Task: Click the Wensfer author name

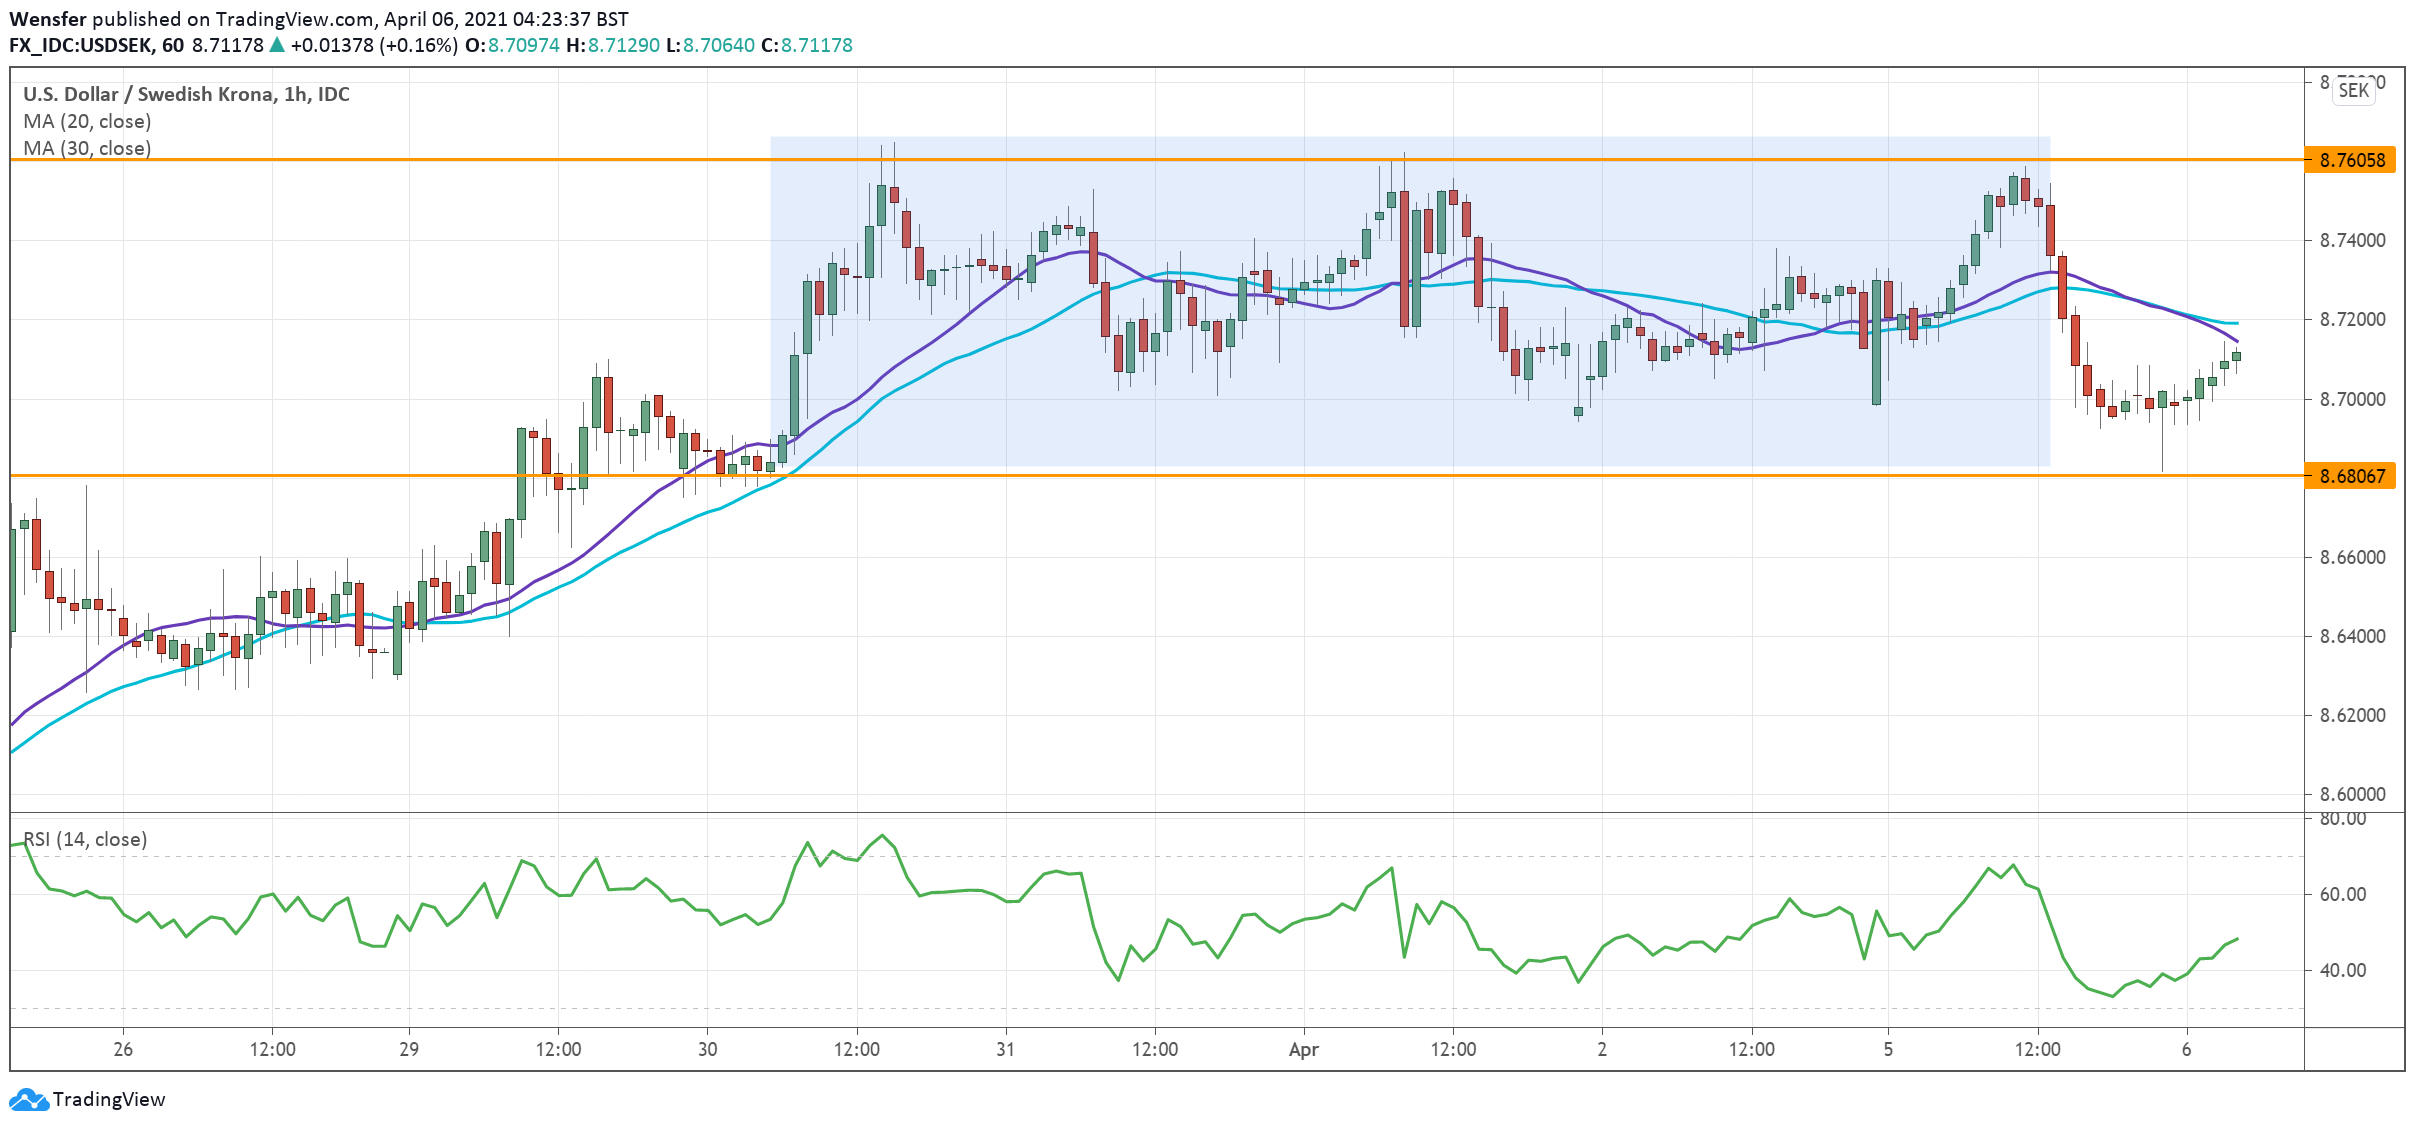Action: [x=47, y=18]
